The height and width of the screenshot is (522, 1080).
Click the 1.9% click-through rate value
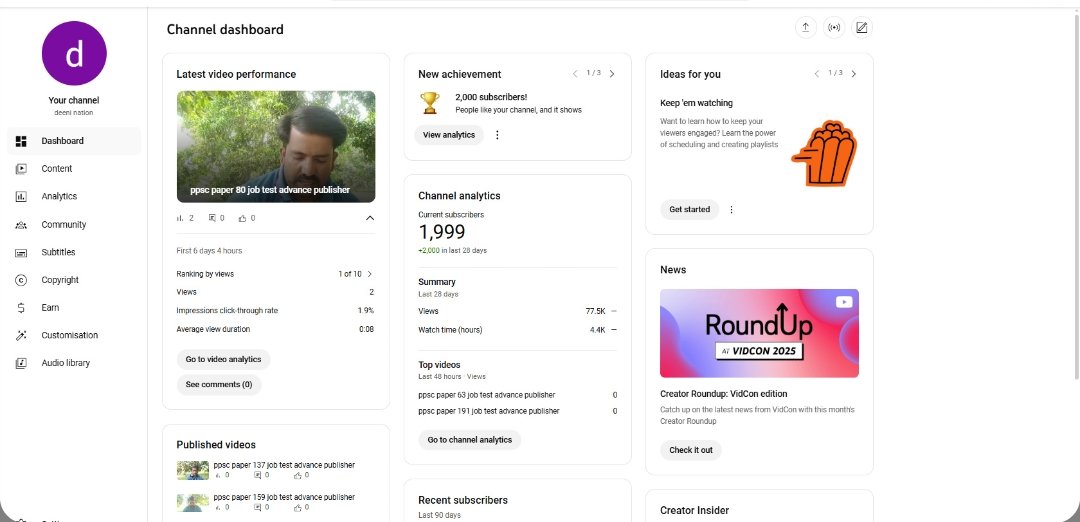(x=366, y=311)
